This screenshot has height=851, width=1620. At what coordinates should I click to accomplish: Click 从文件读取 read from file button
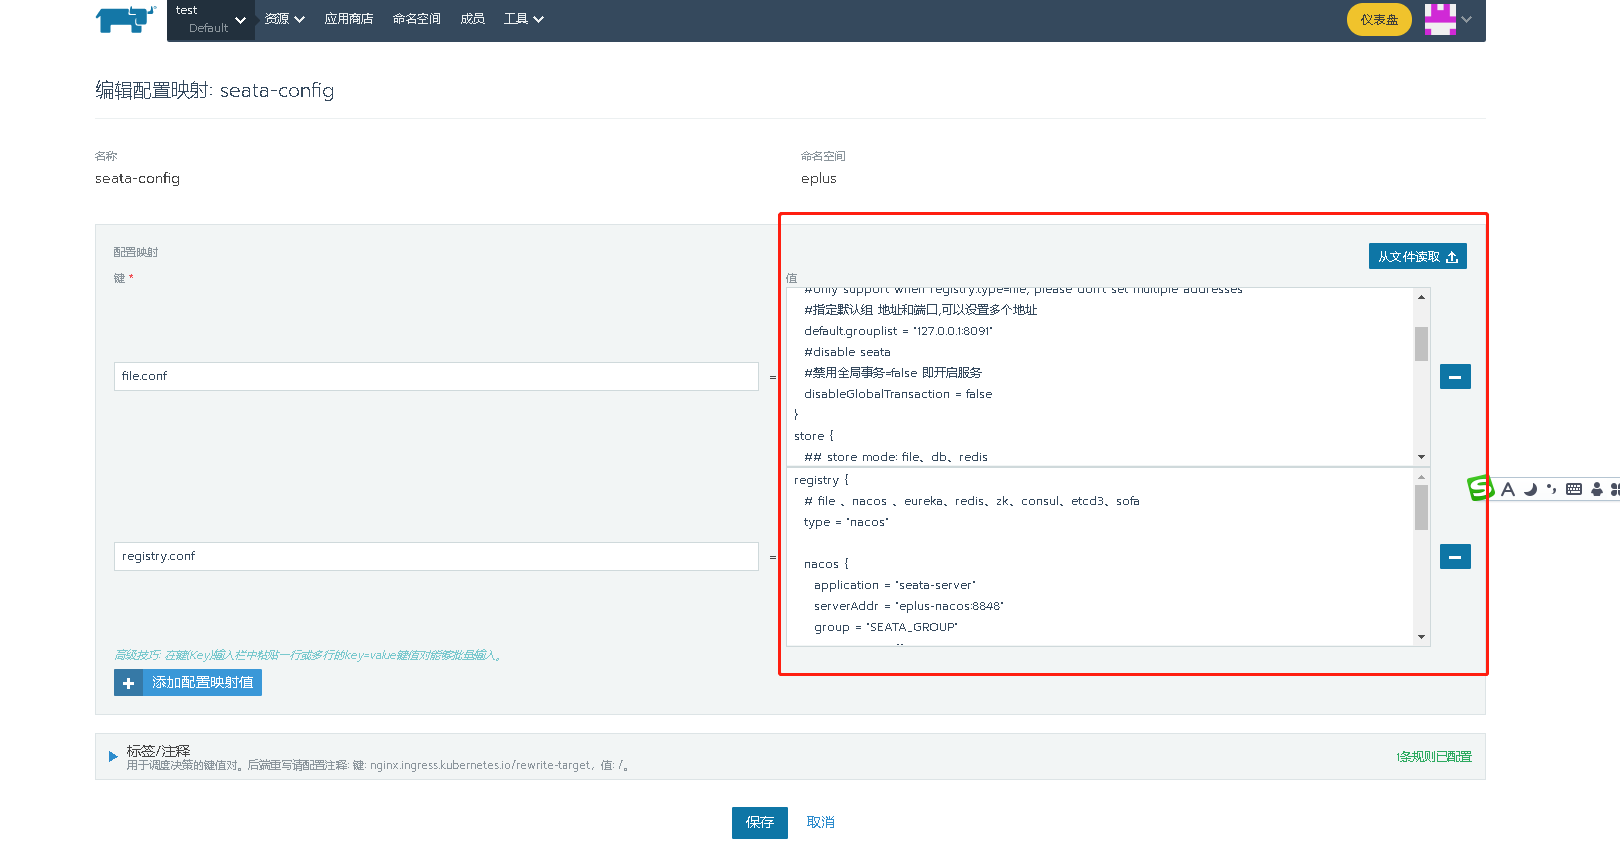(1418, 257)
